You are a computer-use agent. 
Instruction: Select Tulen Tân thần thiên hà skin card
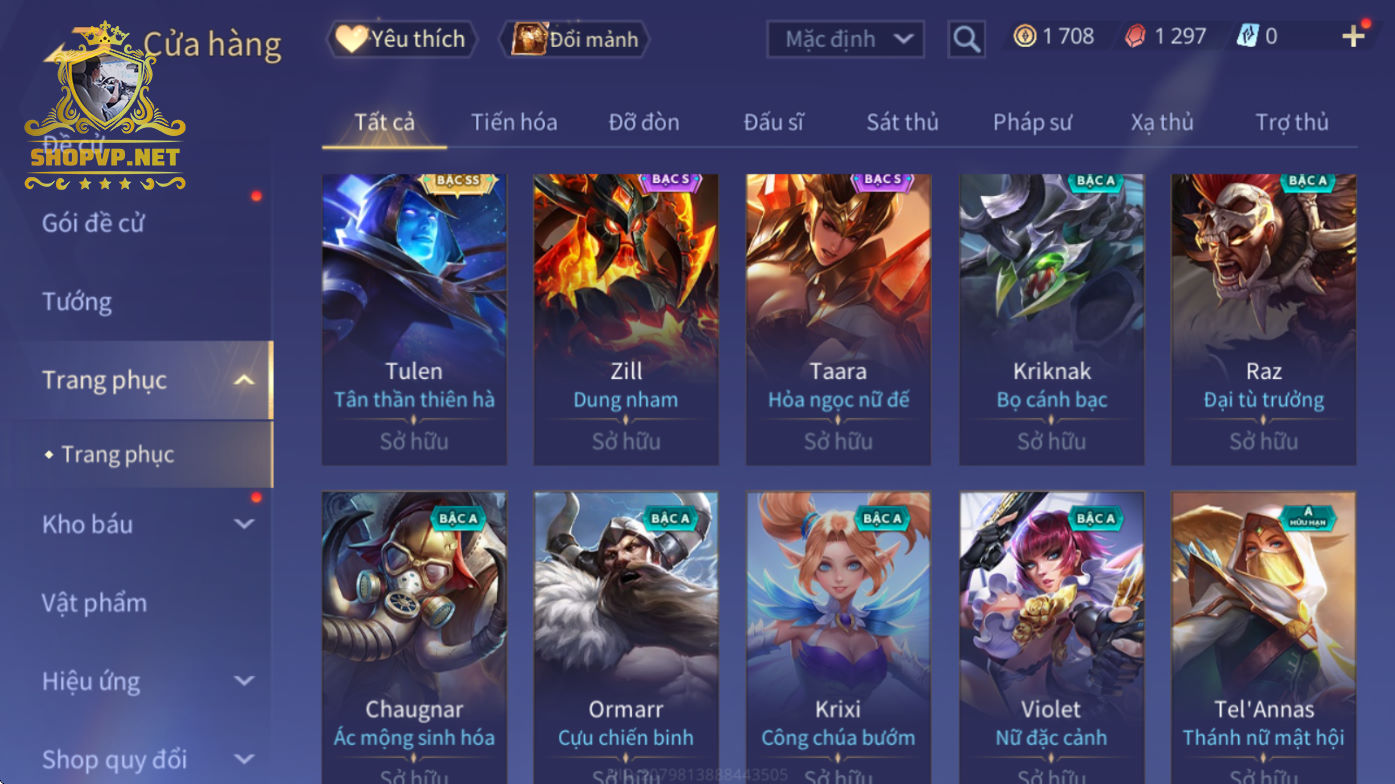(x=414, y=320)
